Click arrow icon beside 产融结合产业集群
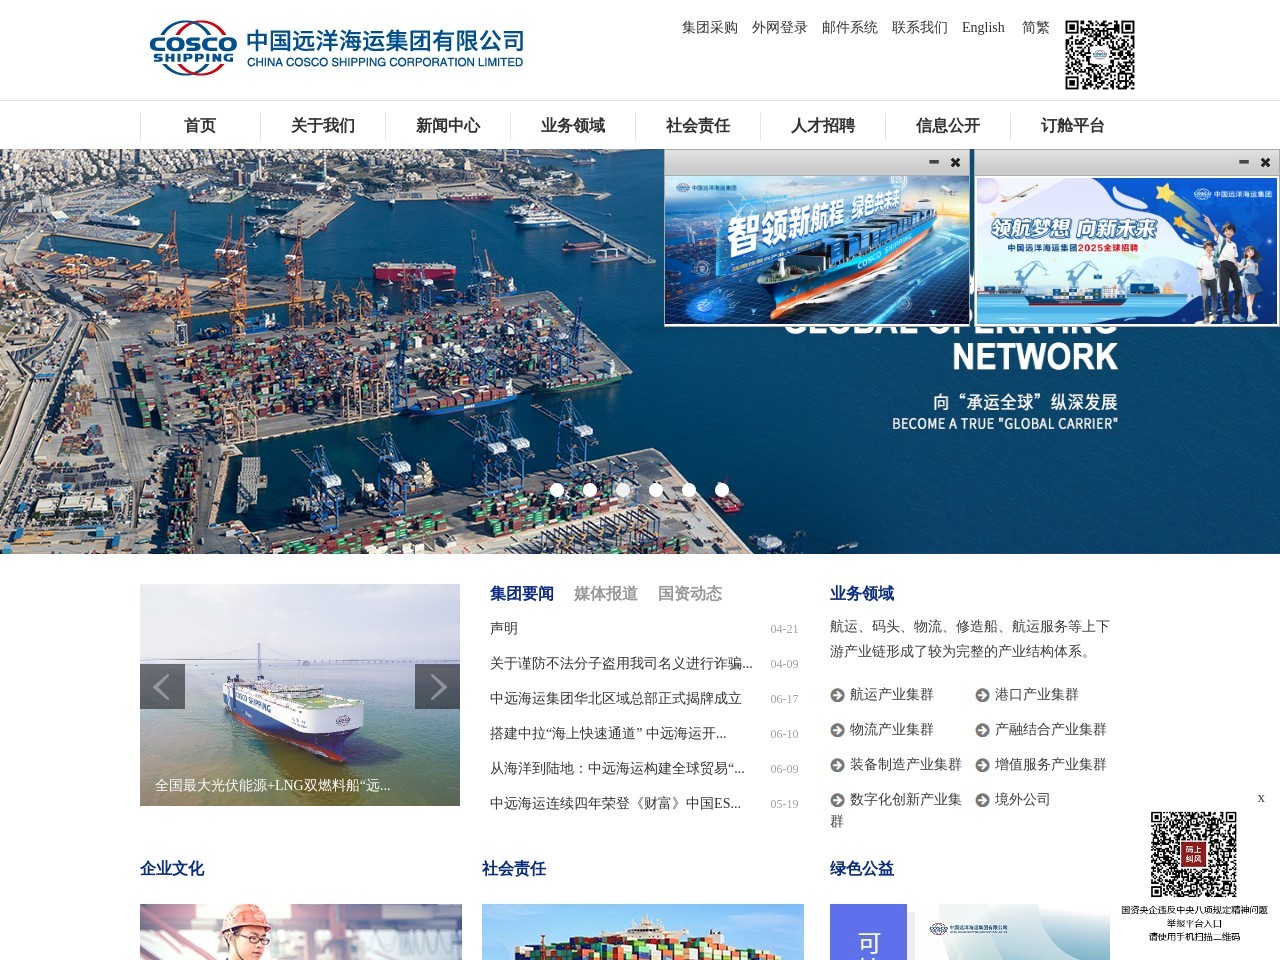This screenshot has height=960, width=1280. point(983,730)
